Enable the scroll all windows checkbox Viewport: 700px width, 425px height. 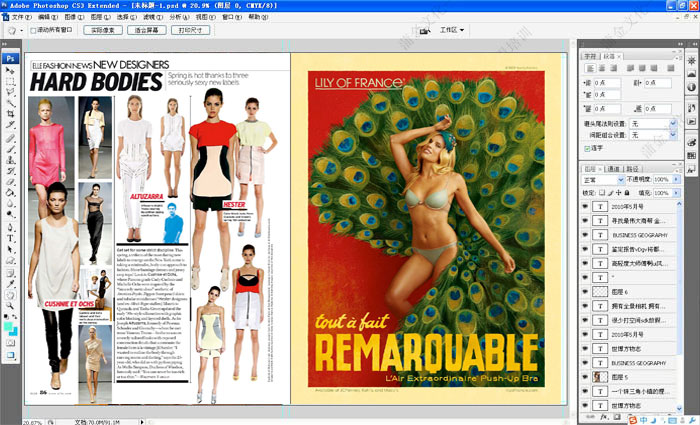[33, 30]
